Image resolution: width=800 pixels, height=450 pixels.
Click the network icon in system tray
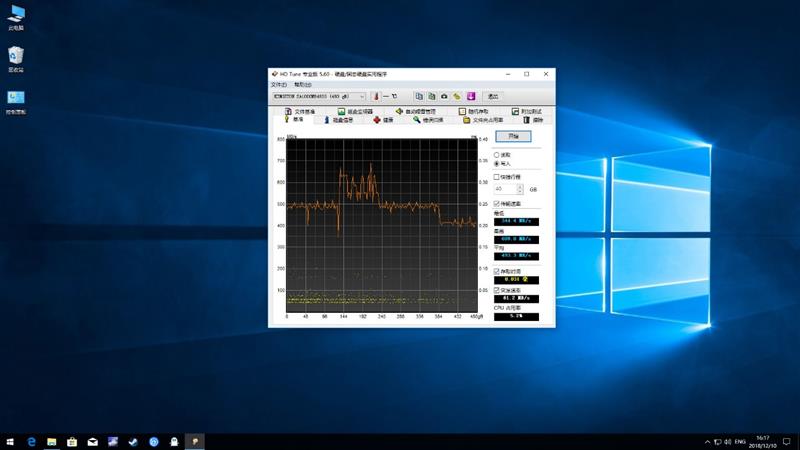coord(717,442)
